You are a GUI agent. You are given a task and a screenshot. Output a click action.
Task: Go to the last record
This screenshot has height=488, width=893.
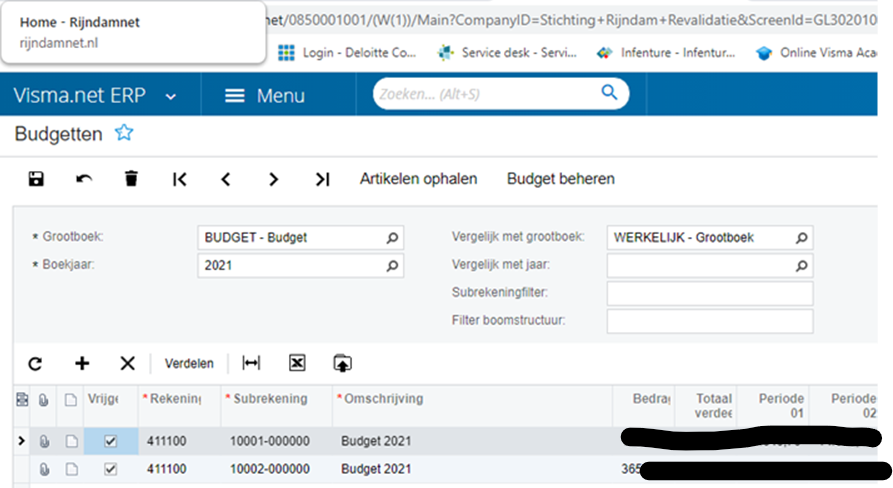click(x=322, y=179)
